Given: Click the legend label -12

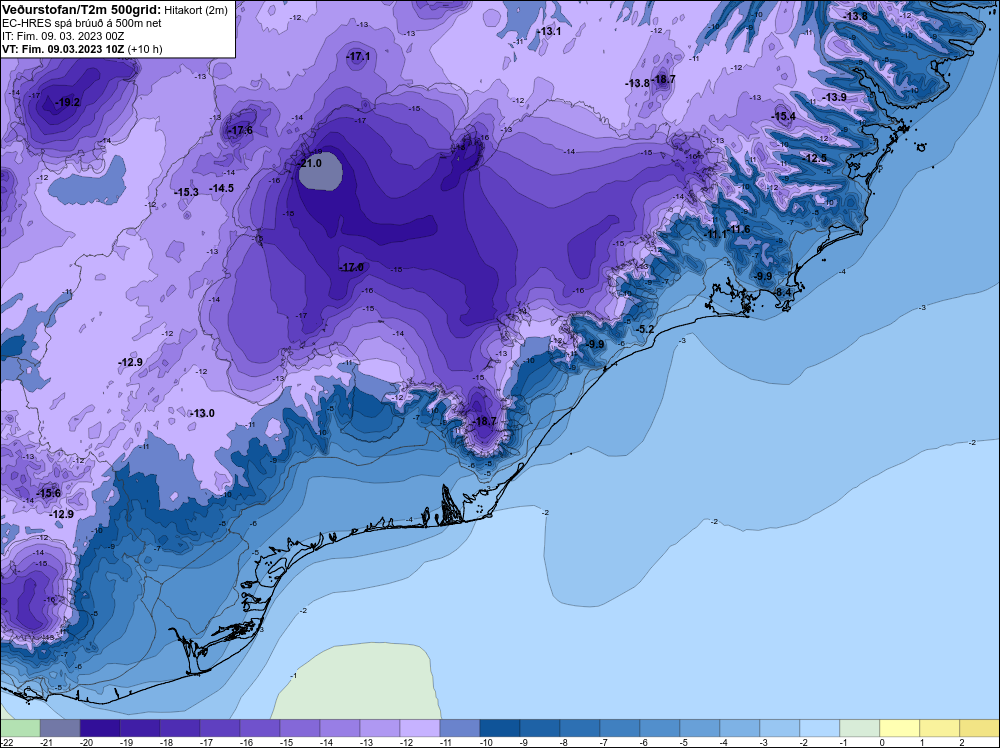Looking at the screenshot, I should pyautogui.click(x=406, y=742).
